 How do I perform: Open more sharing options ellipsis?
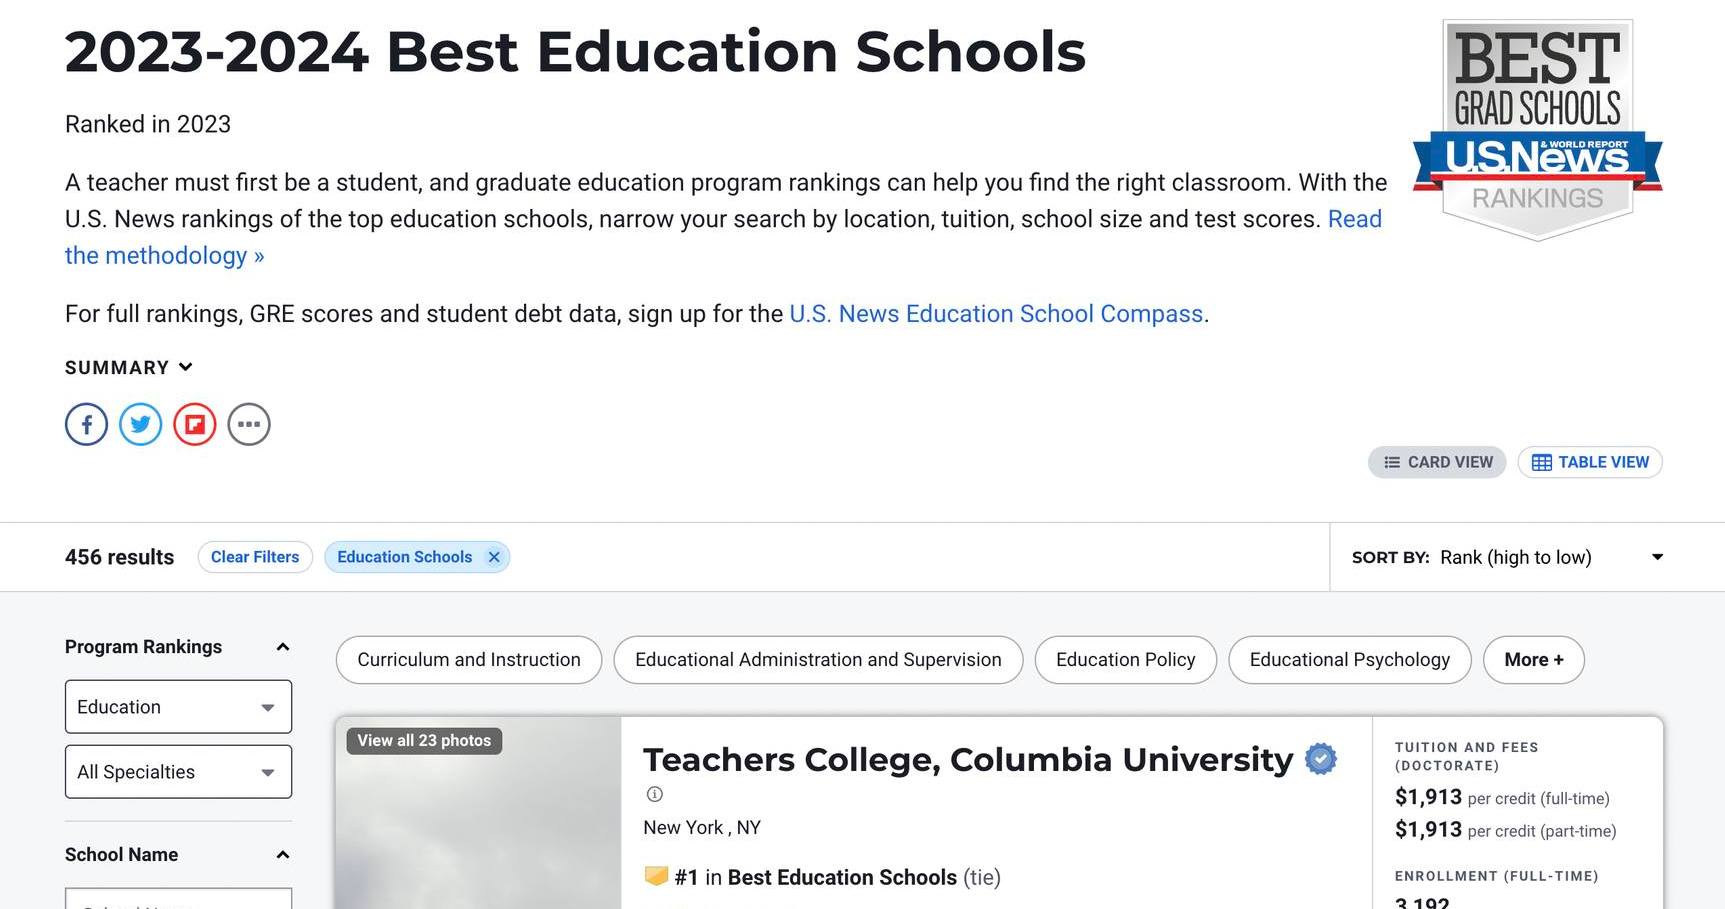pyautogui.click(x=249, y=425)
